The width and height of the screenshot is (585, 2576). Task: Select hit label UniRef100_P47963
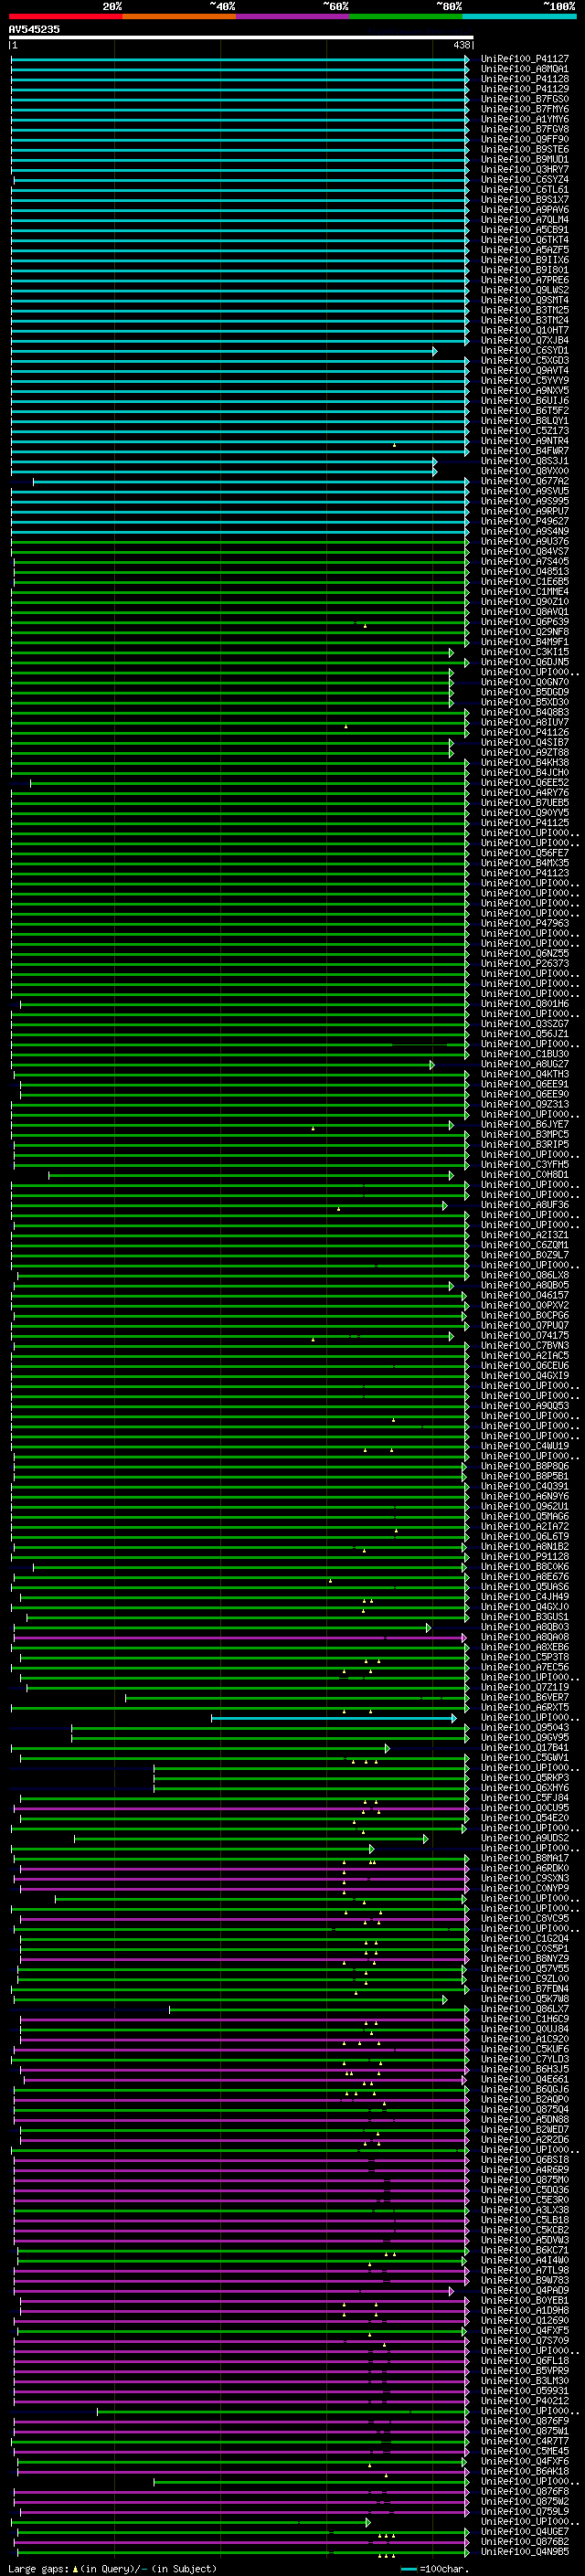(525, 924)
